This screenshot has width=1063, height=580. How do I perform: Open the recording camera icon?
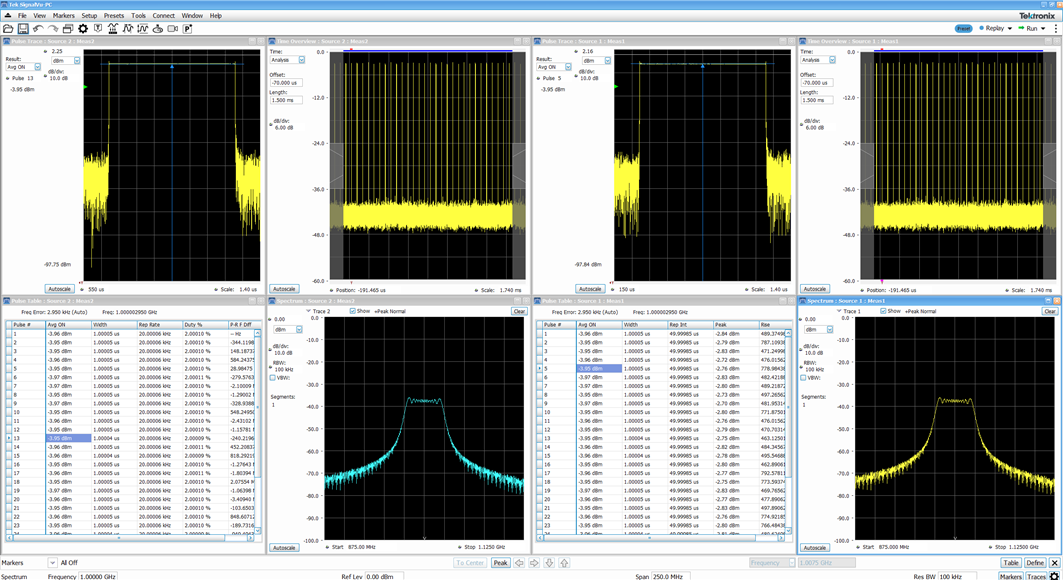(x=173, y=29)
